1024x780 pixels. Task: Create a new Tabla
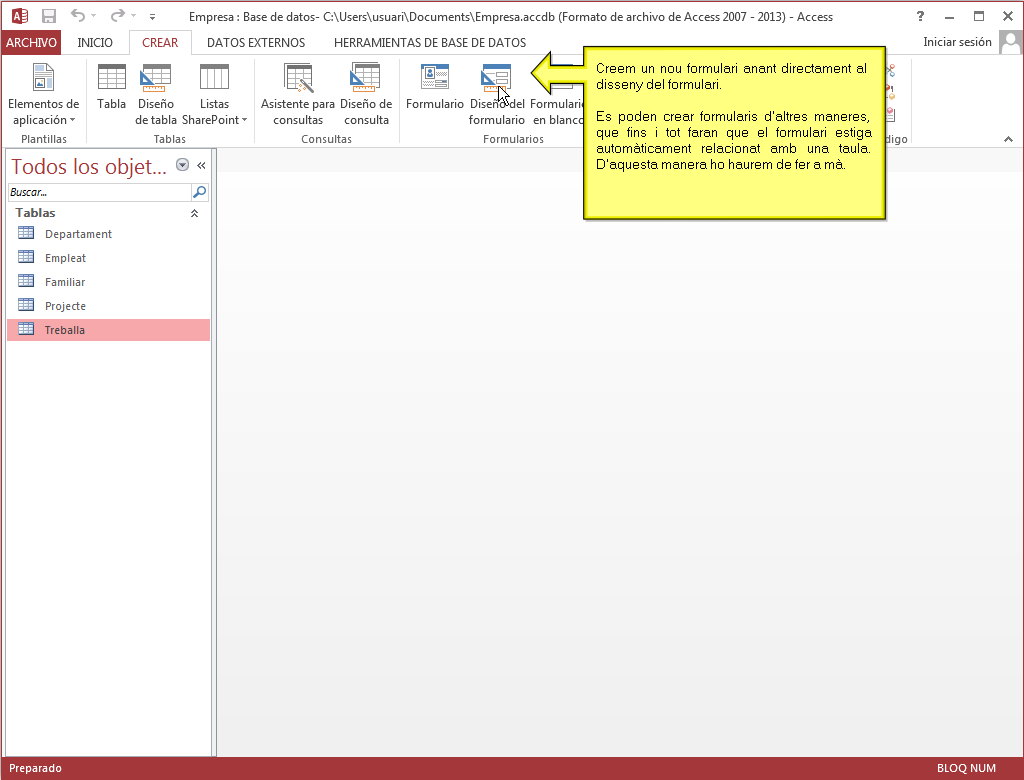(111, 86)
